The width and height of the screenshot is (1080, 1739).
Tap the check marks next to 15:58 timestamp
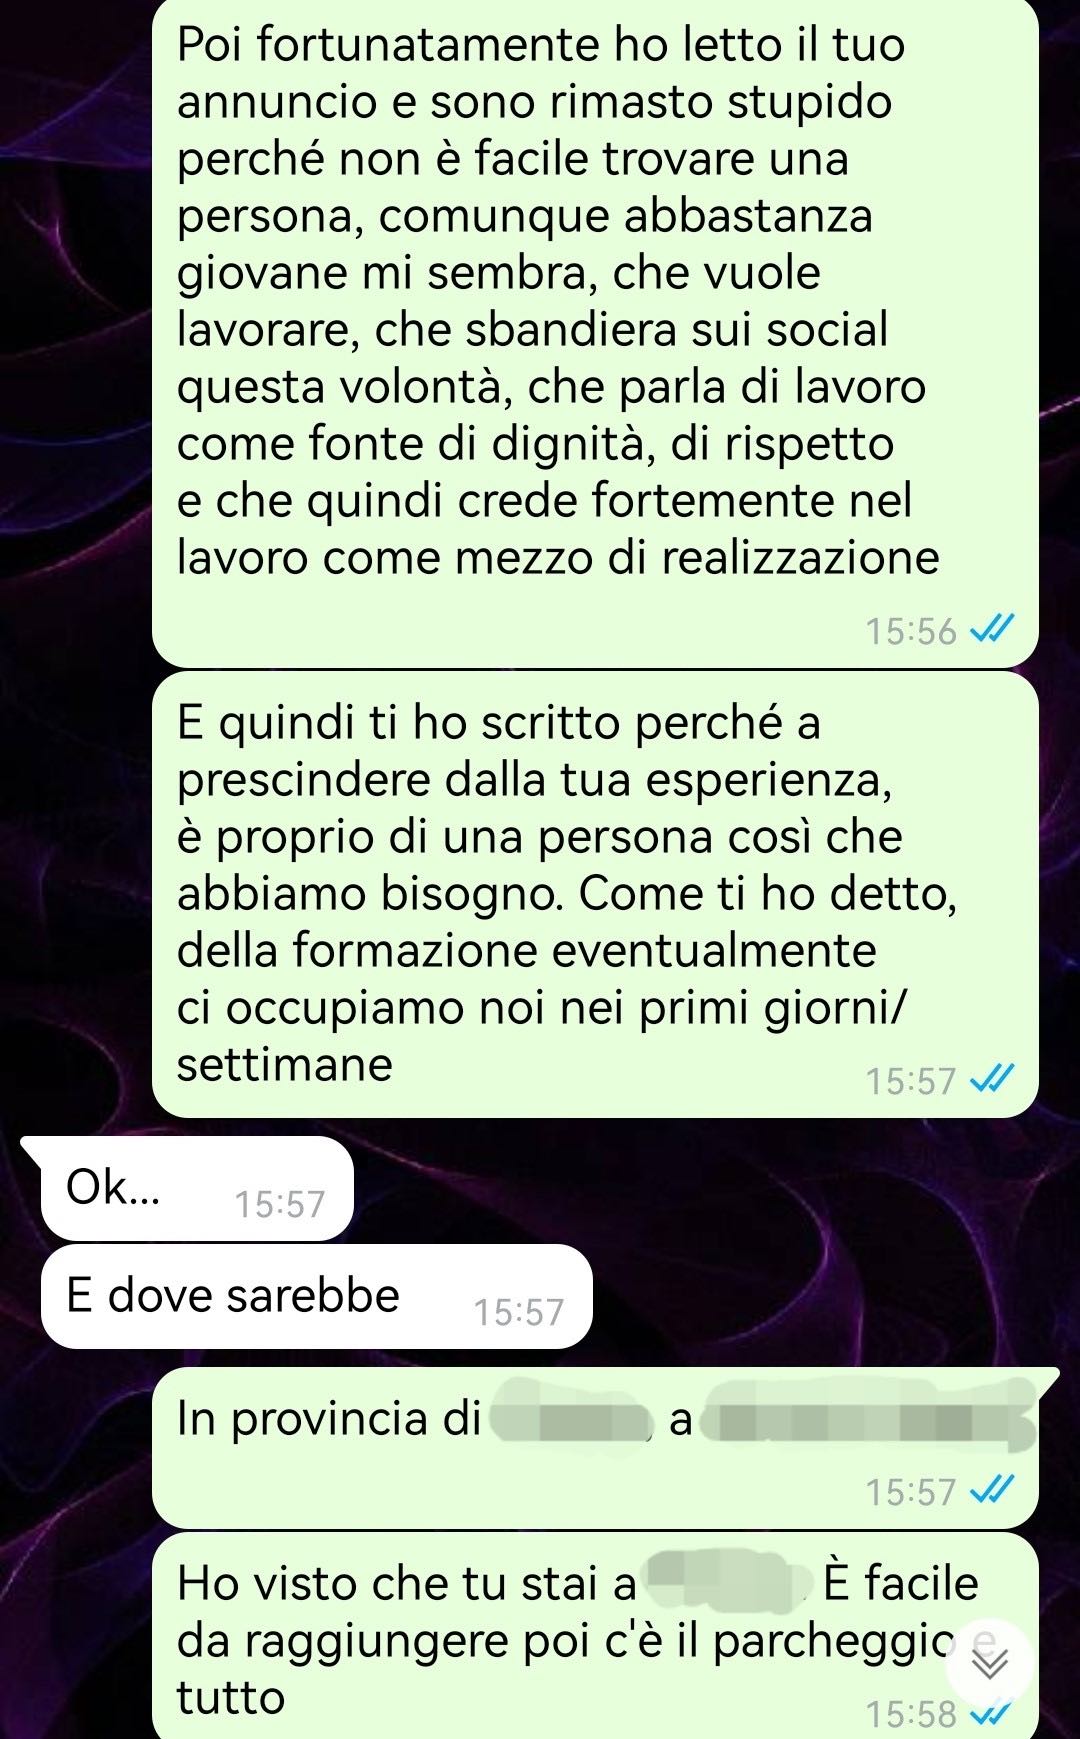[x=994, y=1713]
